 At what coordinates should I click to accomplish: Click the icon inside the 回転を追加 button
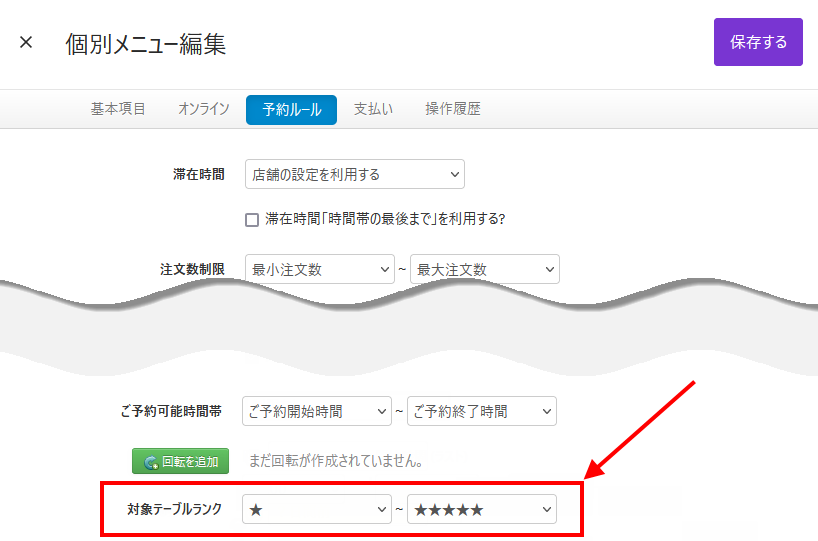pos(150,462)
